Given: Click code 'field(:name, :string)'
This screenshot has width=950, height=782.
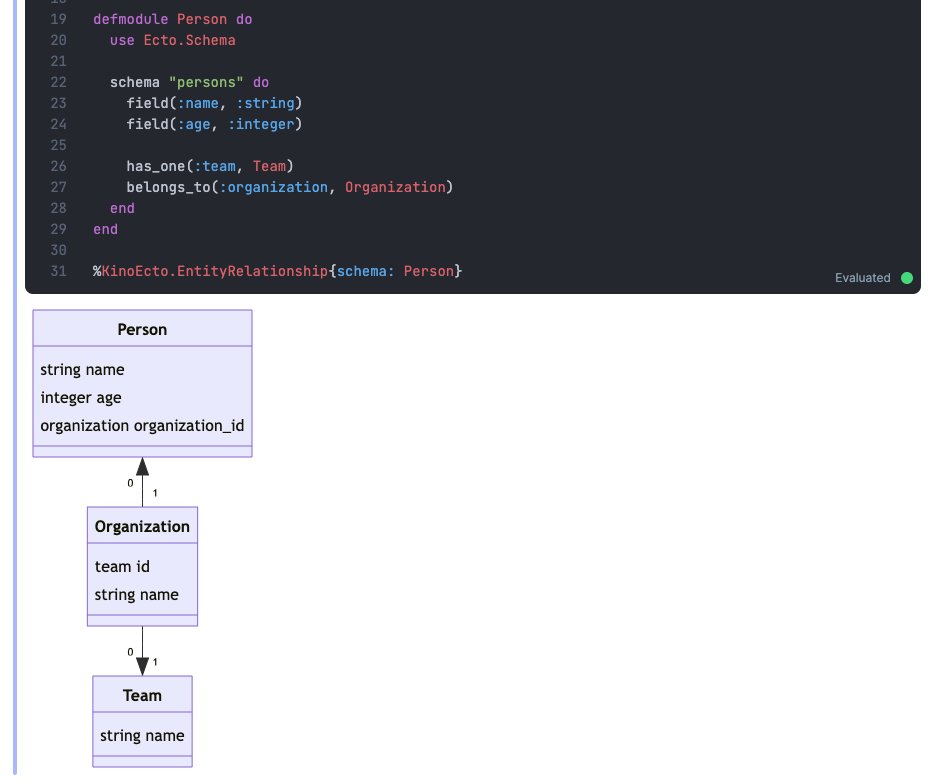Looking at the screenshot, I should tap(214, 103).
